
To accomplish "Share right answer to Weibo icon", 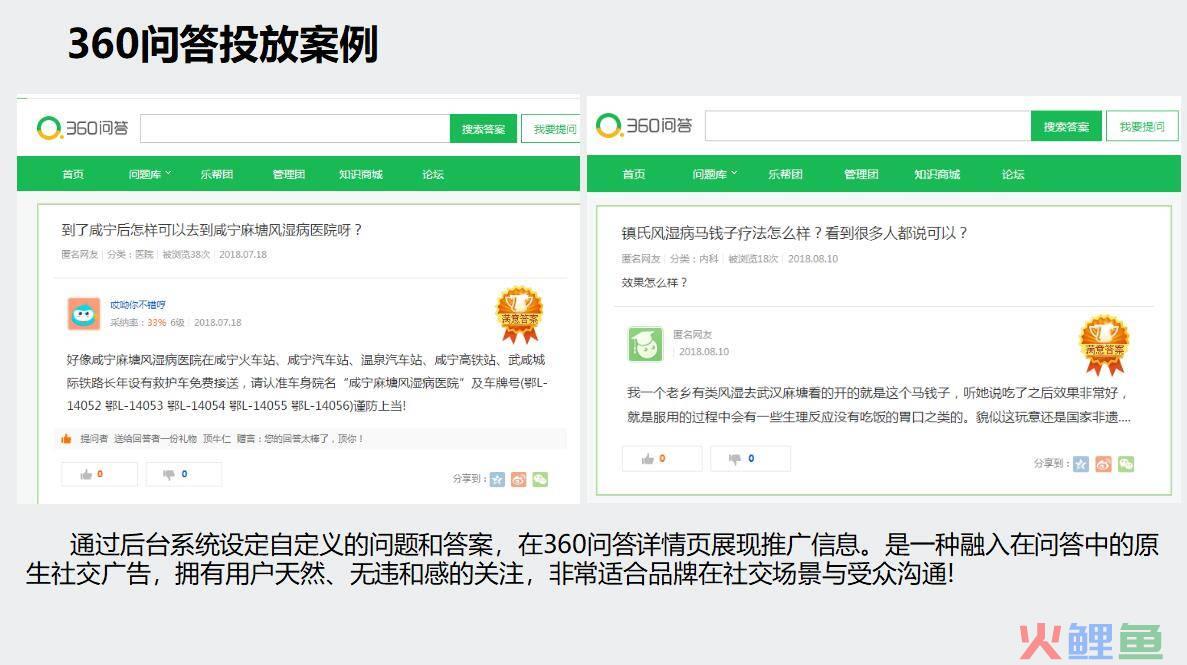I will (1104, 464).
